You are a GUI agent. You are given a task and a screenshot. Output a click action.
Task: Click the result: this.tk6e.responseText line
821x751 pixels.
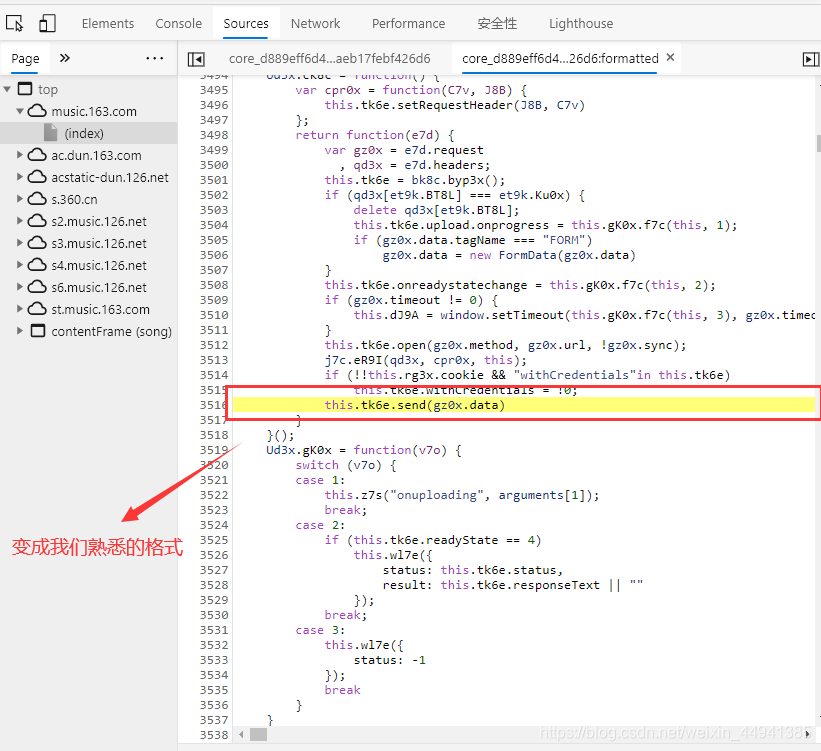(513, 585)
